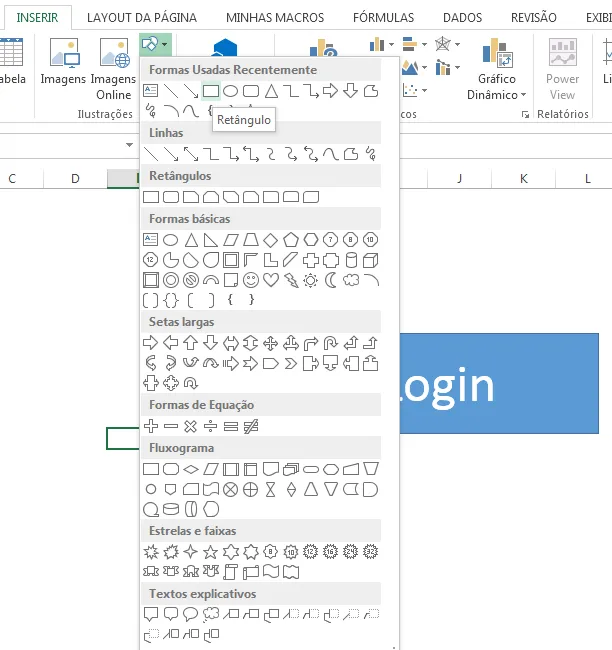This screenshot has width=612, height=650.
Task: Choose the Not Equal equation shape
Action: coord(251,426)
